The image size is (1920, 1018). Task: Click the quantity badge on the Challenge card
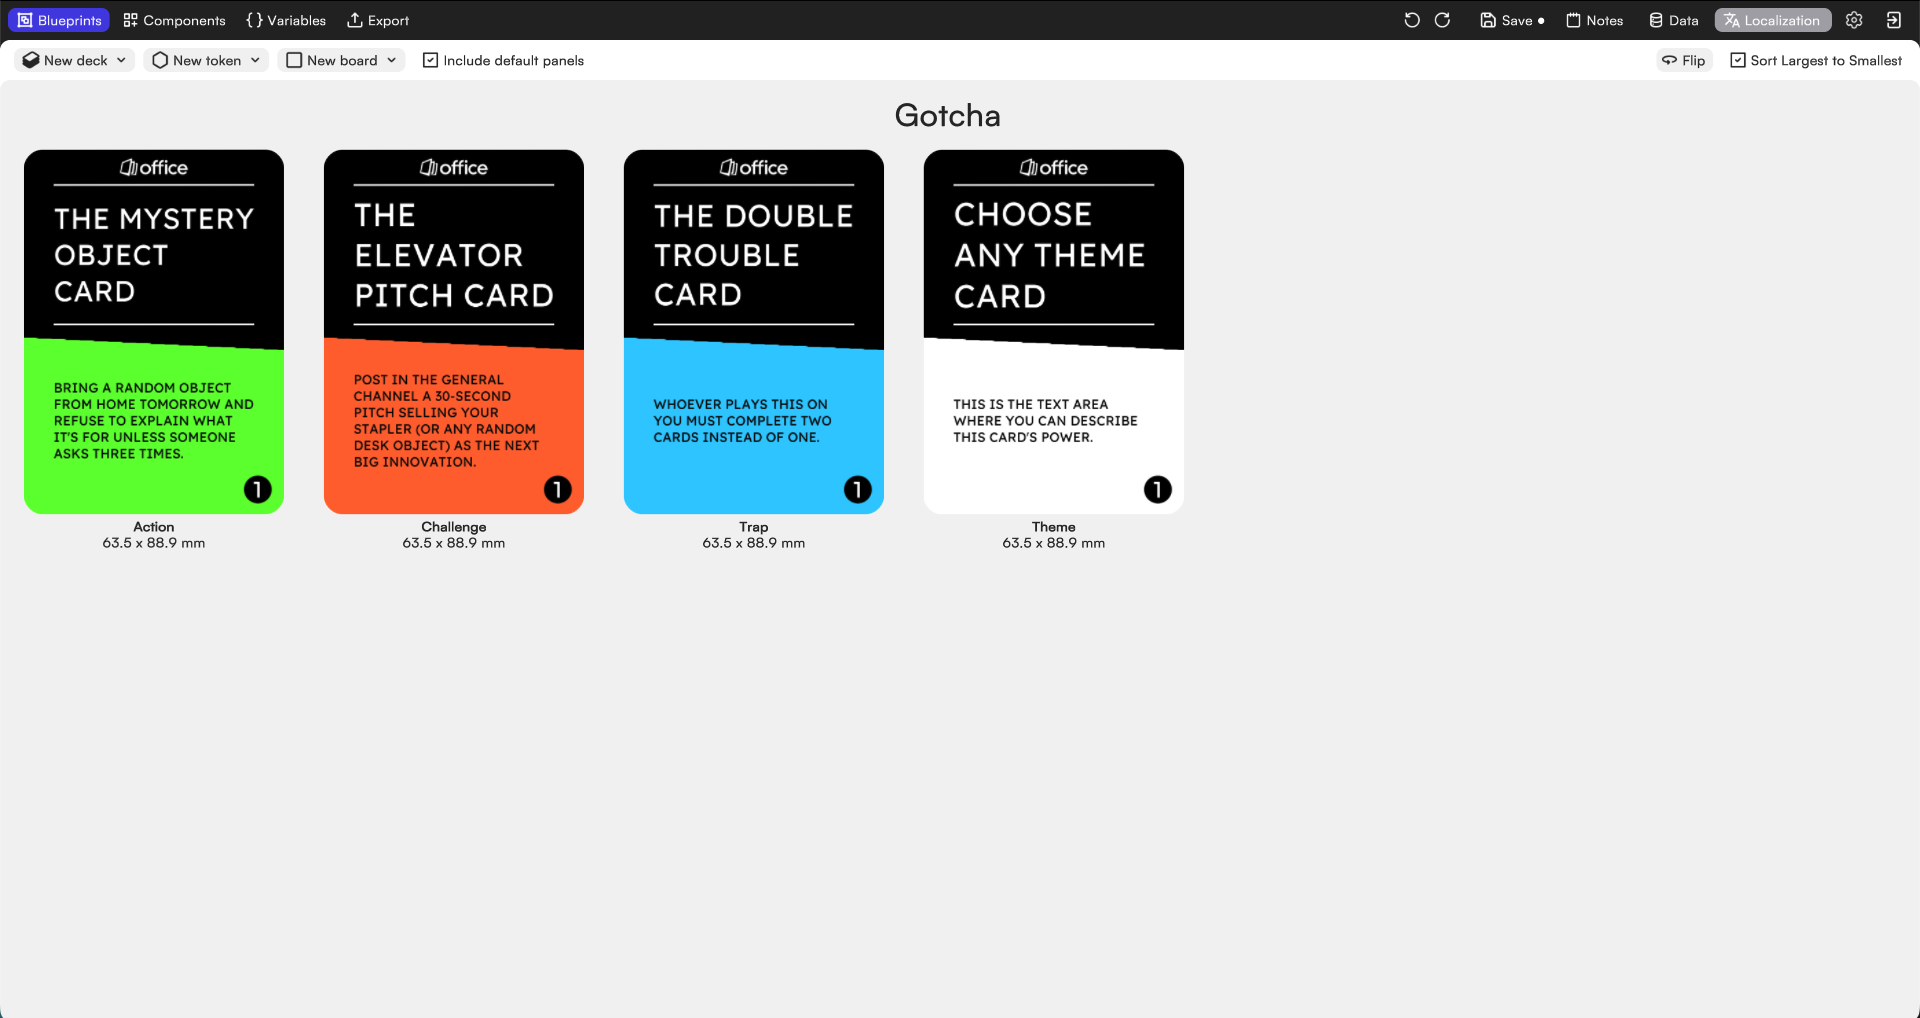point(557,489)
